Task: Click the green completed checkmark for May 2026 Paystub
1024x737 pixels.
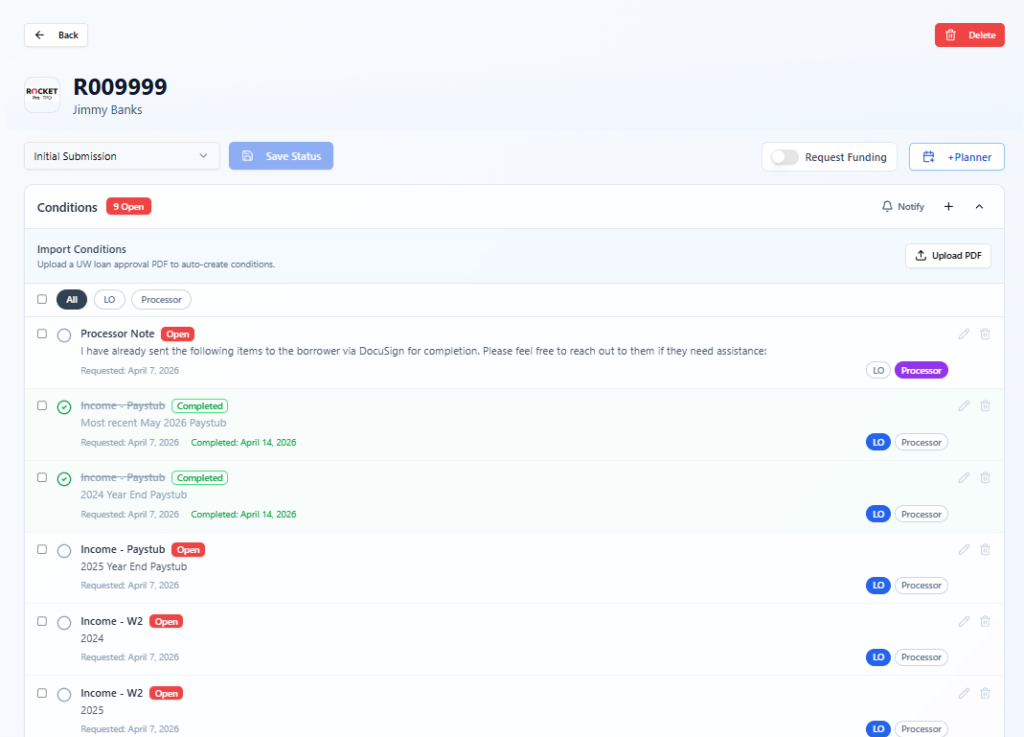Action: (x=64, y=407)
